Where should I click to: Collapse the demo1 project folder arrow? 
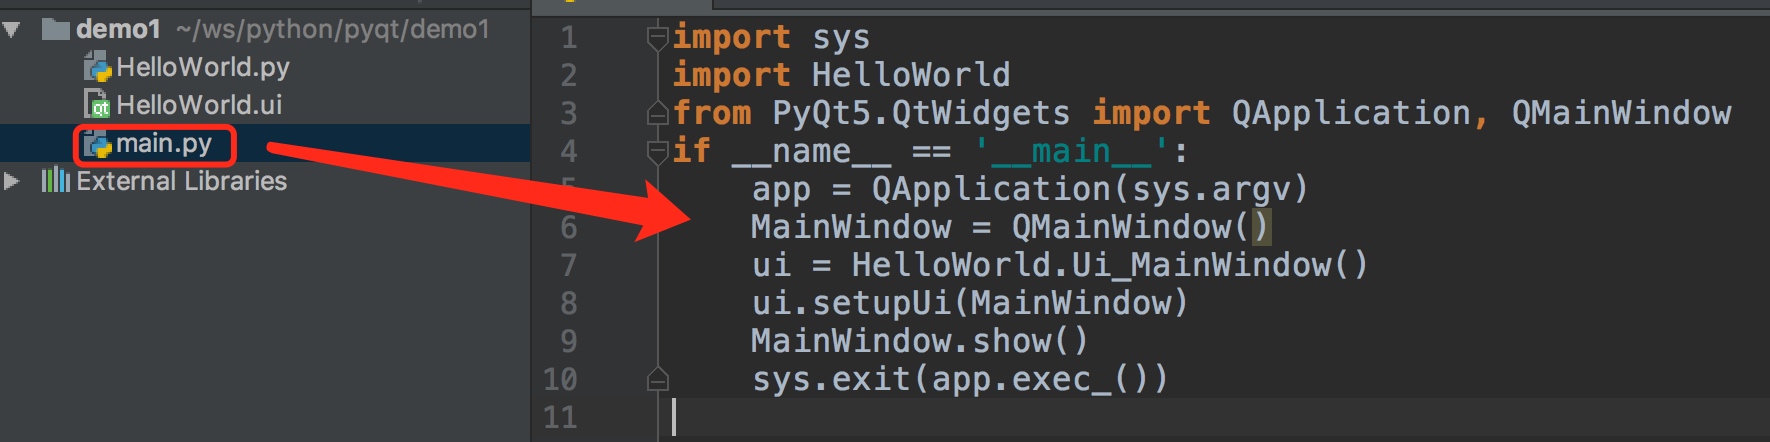12,29
